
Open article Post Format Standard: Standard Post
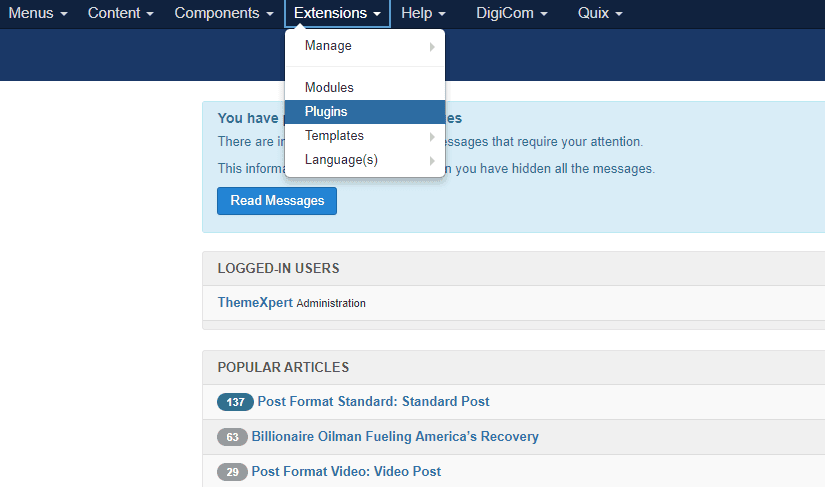[x=373, y=401]
